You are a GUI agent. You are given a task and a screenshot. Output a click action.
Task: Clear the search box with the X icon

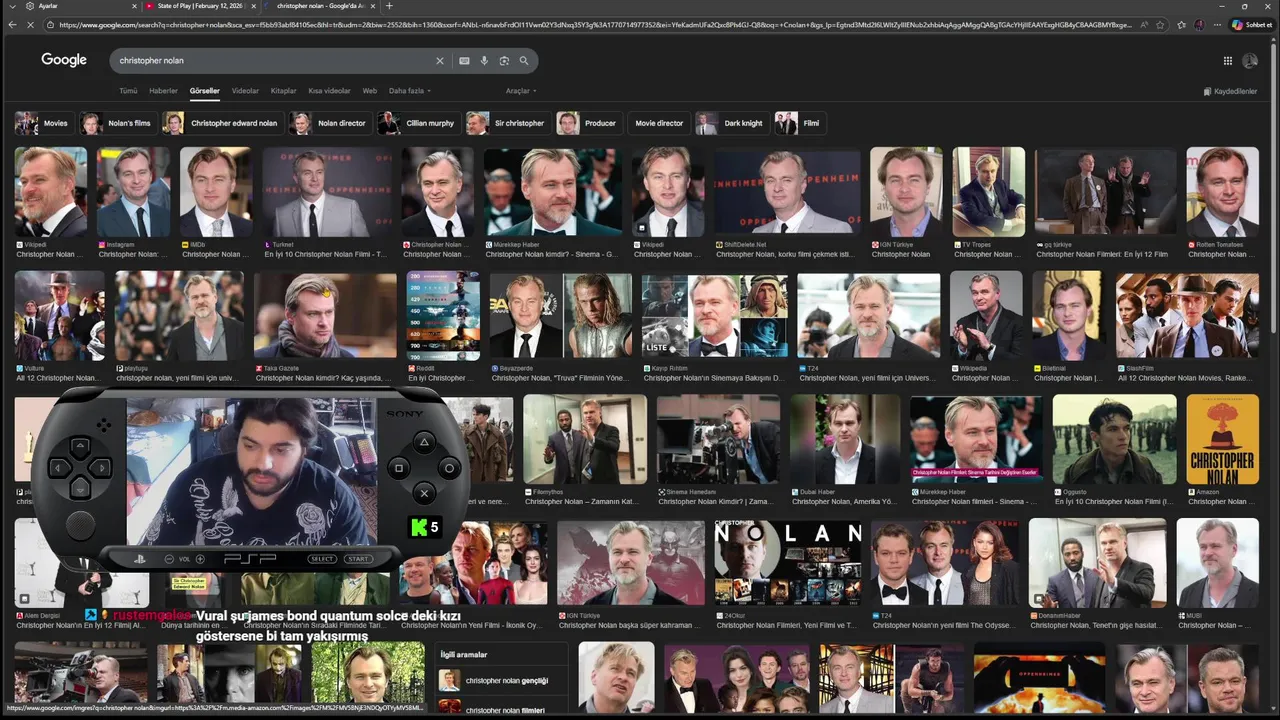[x=439, y=61]
